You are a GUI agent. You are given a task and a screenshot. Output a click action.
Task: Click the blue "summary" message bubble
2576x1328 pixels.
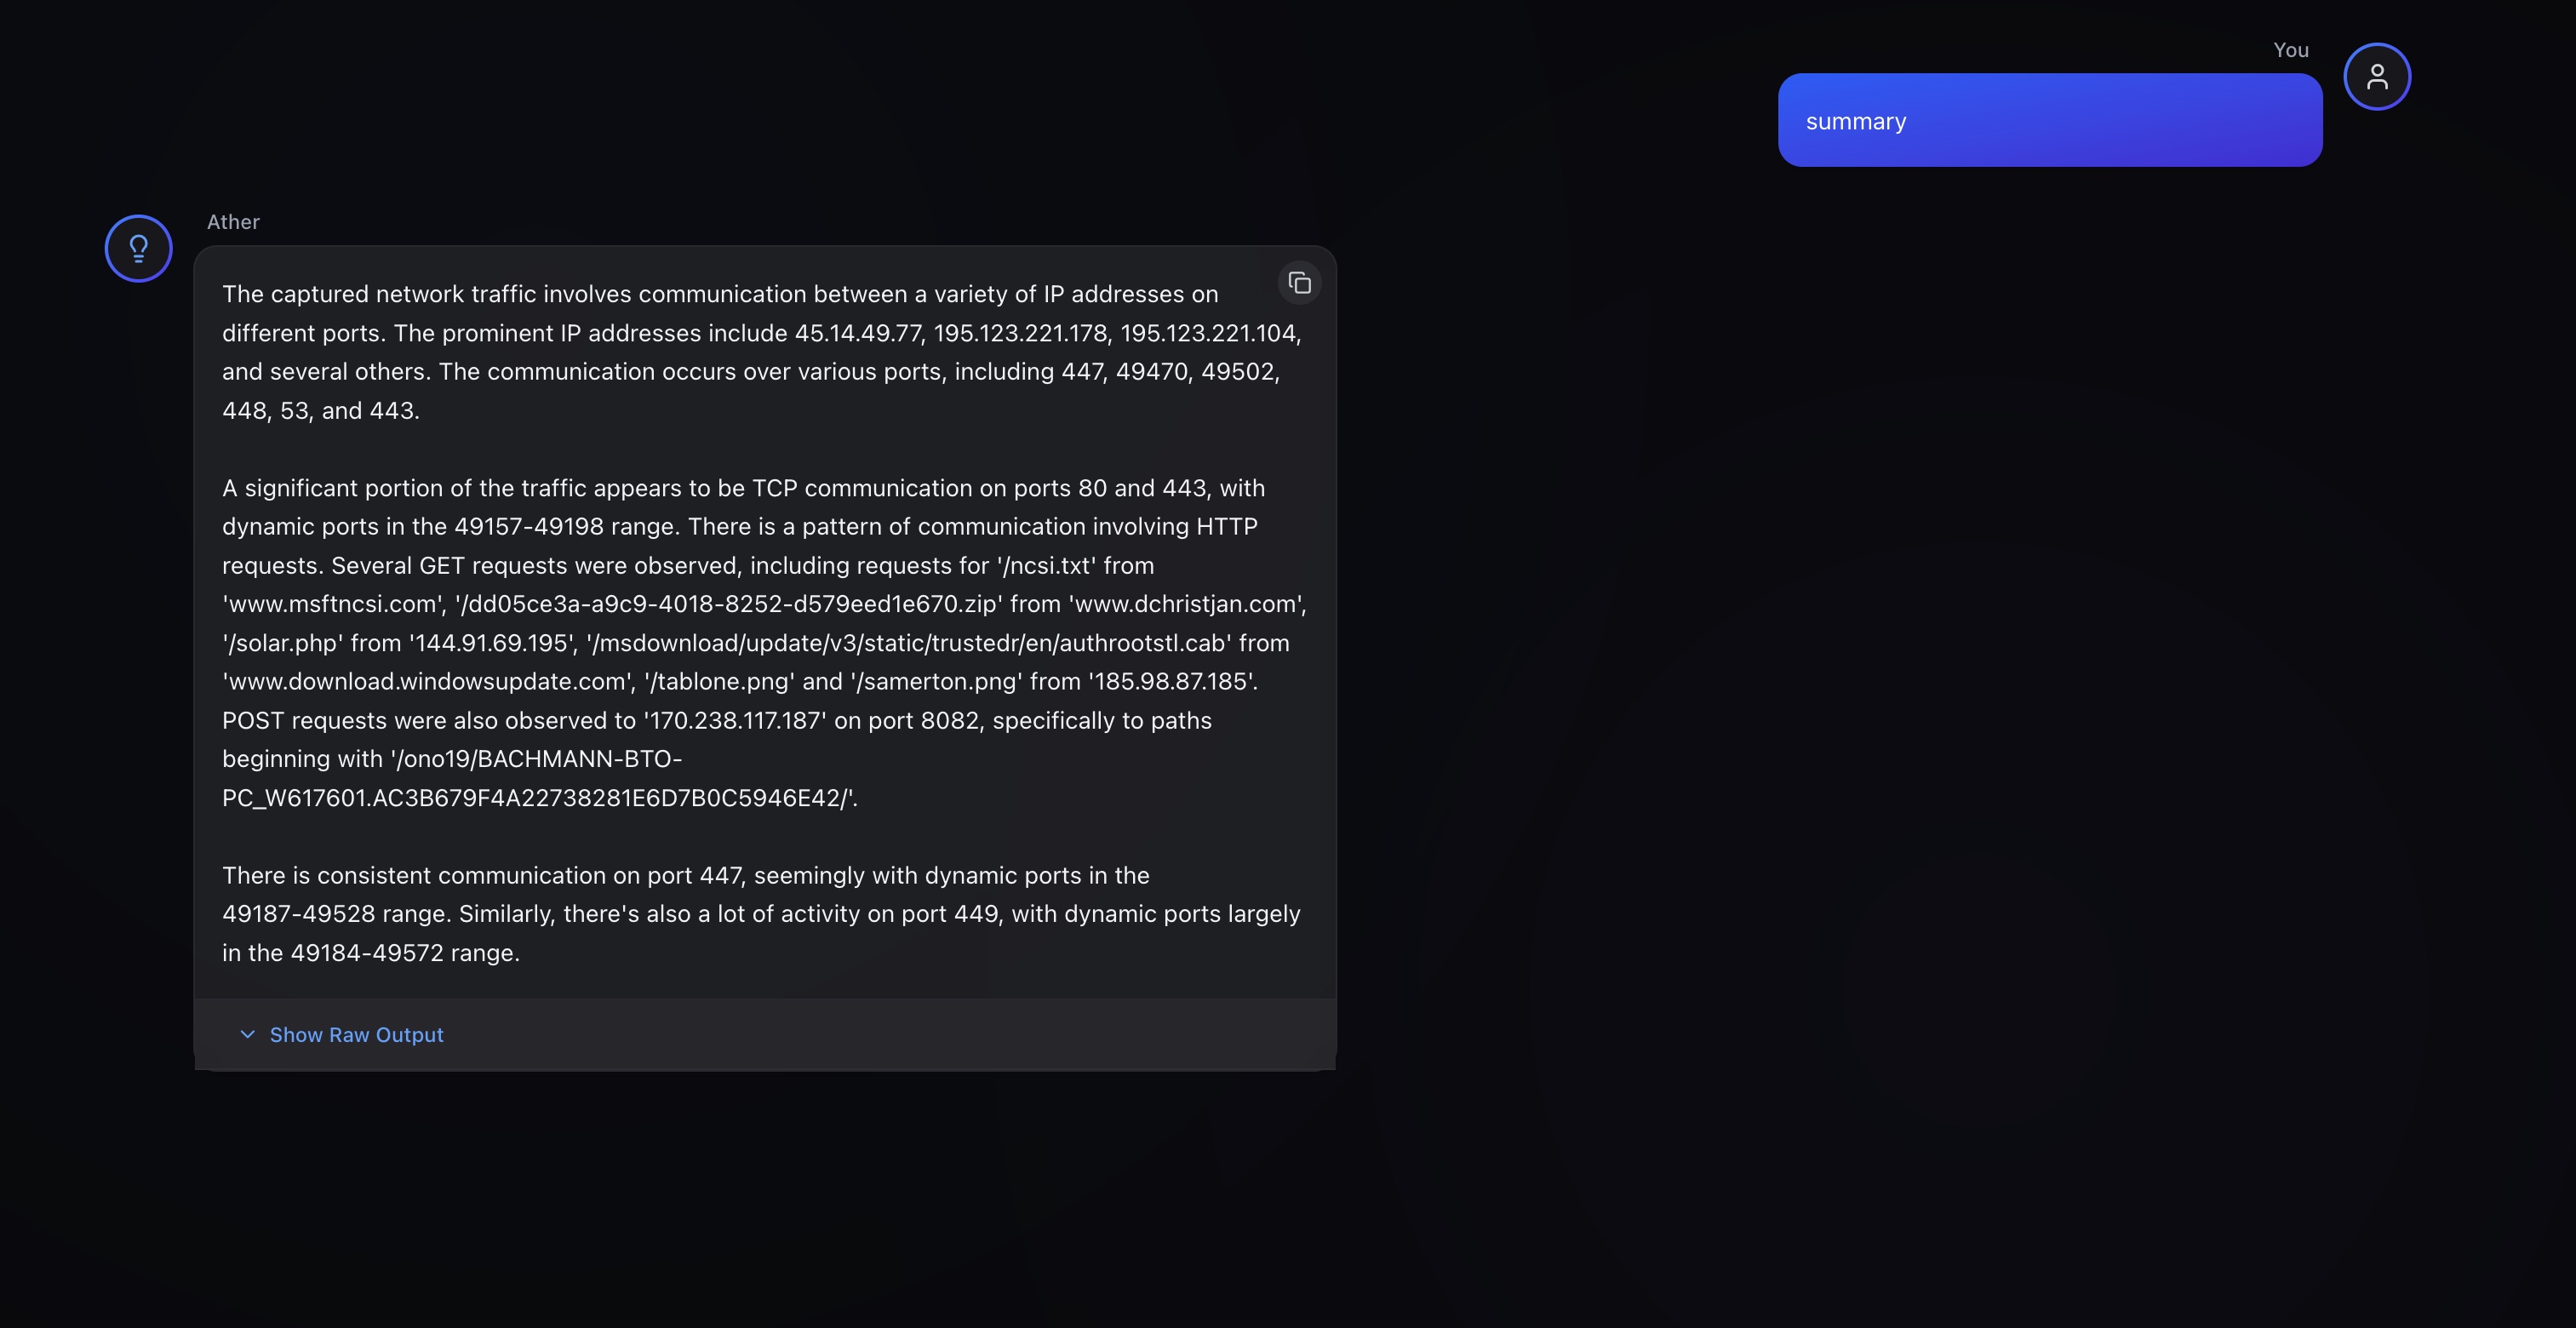2049,120
